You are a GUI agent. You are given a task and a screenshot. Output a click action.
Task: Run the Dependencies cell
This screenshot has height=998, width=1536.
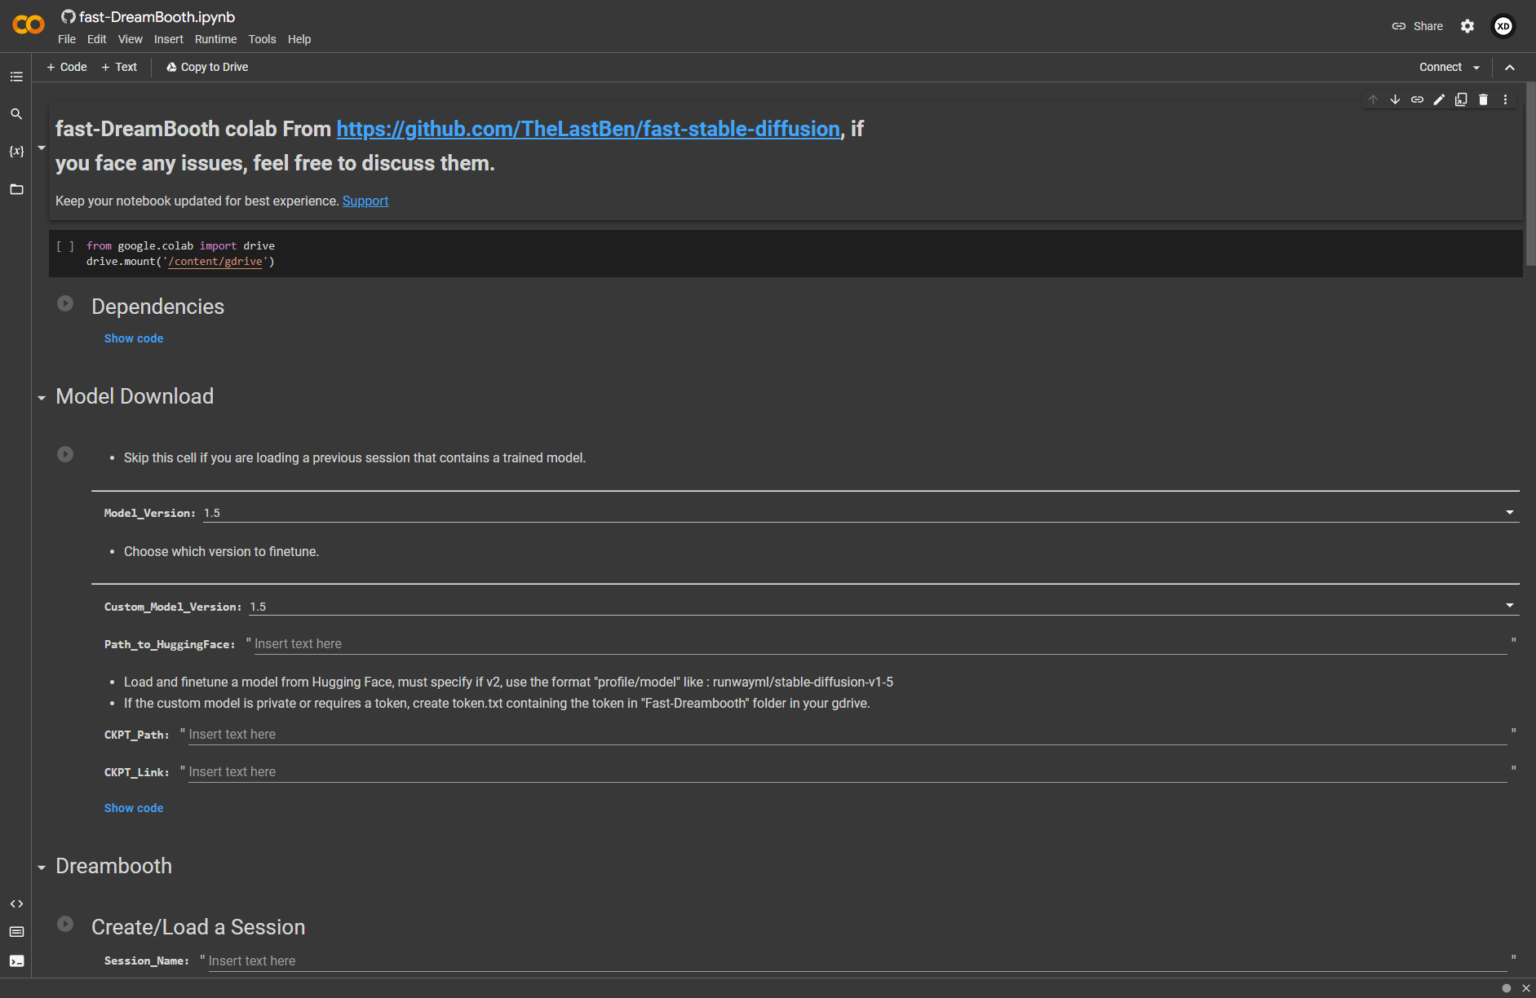tap(65, 304)
